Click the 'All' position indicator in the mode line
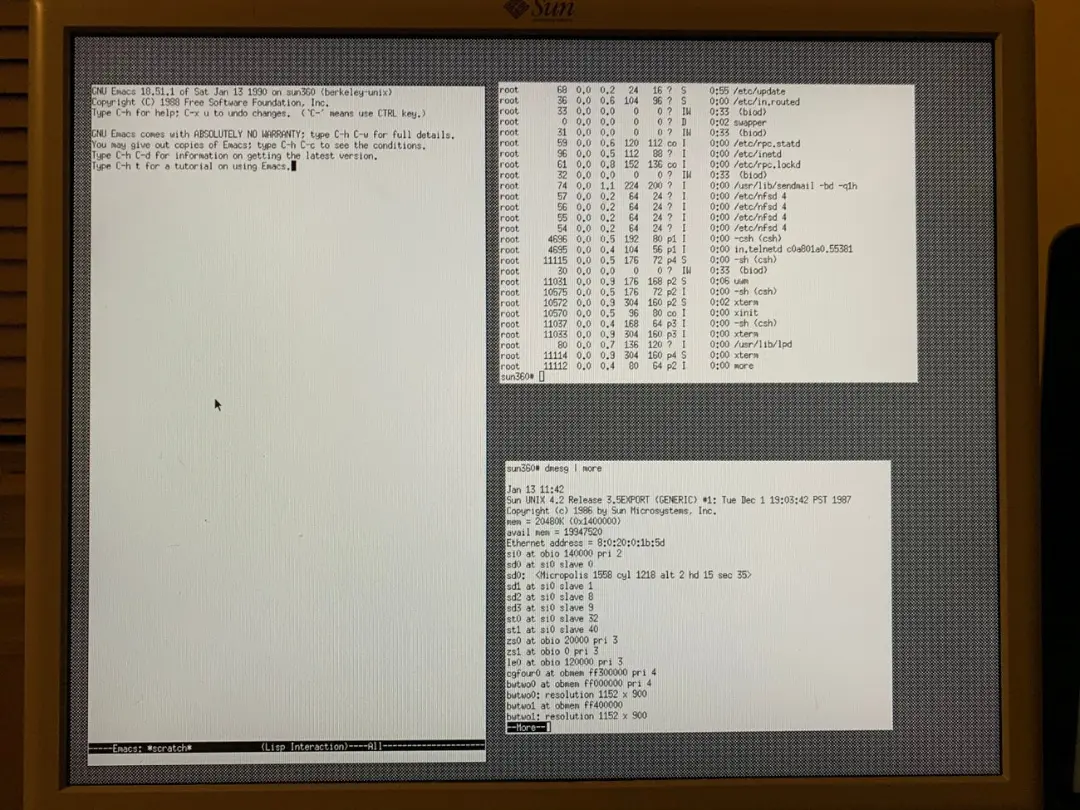 [x=375, y=746]
